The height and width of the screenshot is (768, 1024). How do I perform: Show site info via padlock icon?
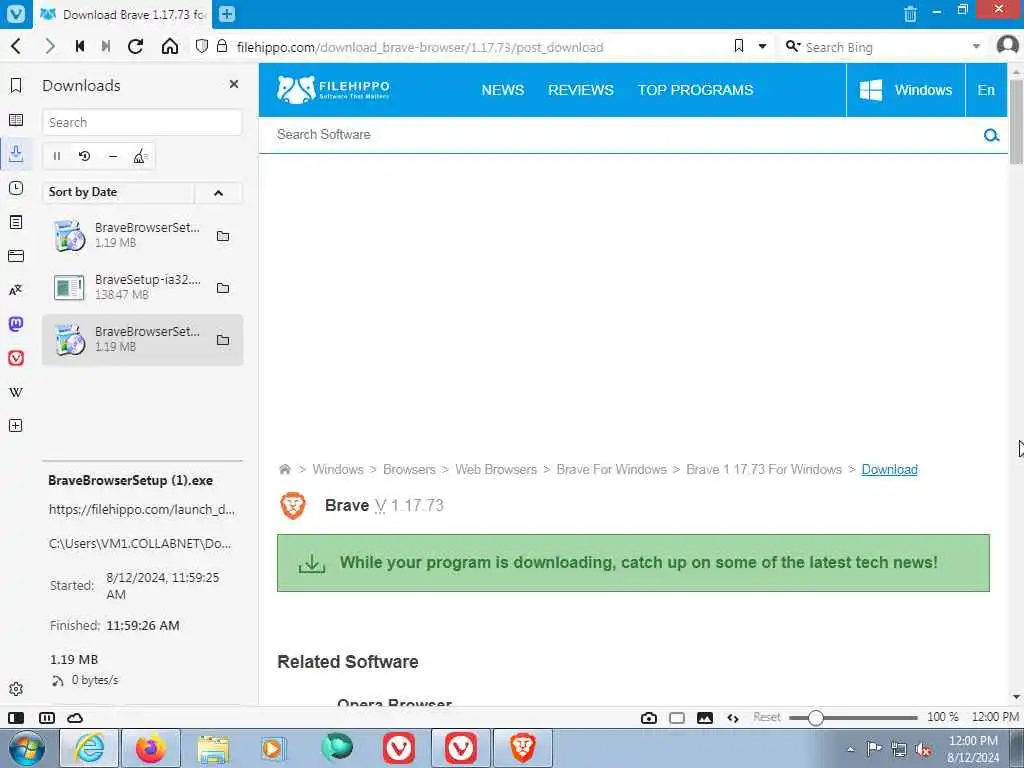coord(222,46)
